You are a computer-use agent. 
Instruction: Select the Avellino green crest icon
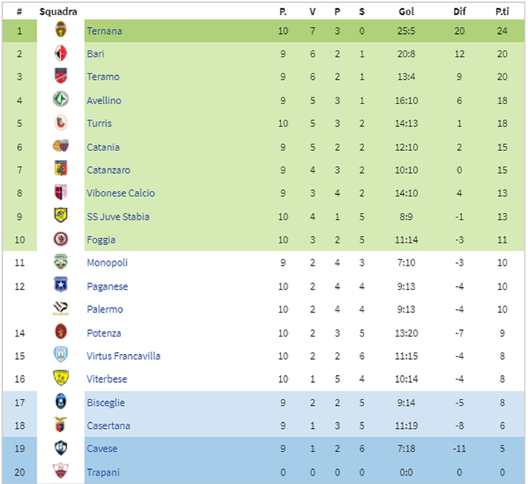pyautogui.click(x=61, y=99)
